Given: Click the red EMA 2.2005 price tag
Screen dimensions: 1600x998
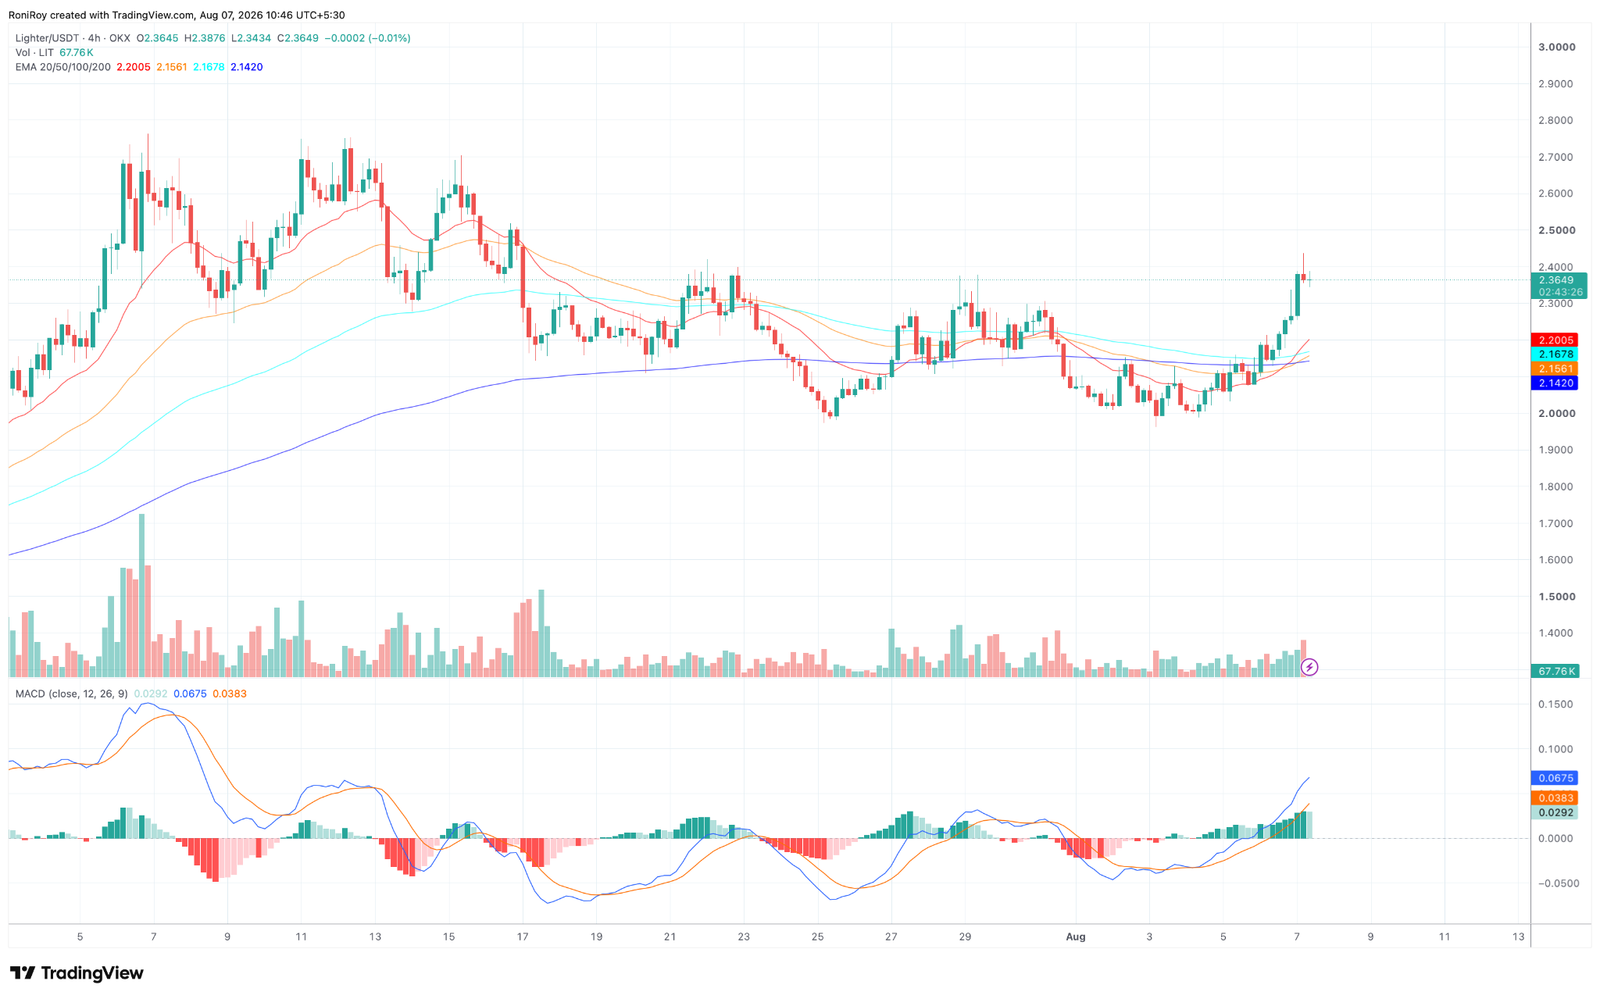Looking at the screenshot, I should point(1554,341).
